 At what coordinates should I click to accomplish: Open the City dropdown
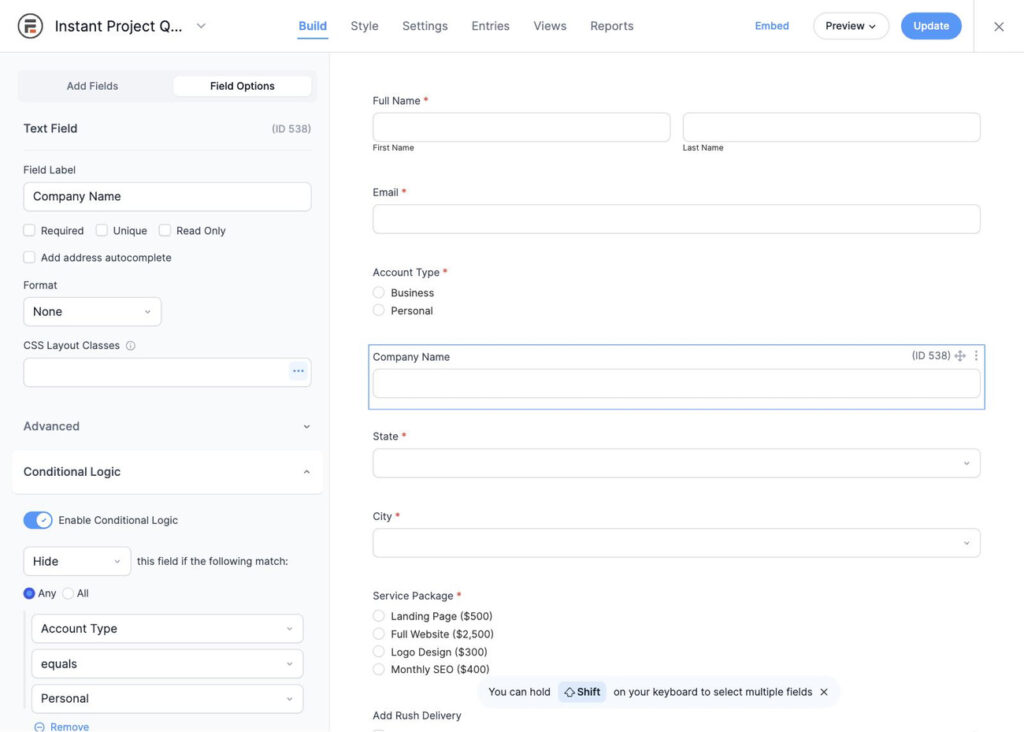click(x=676, y=543)
